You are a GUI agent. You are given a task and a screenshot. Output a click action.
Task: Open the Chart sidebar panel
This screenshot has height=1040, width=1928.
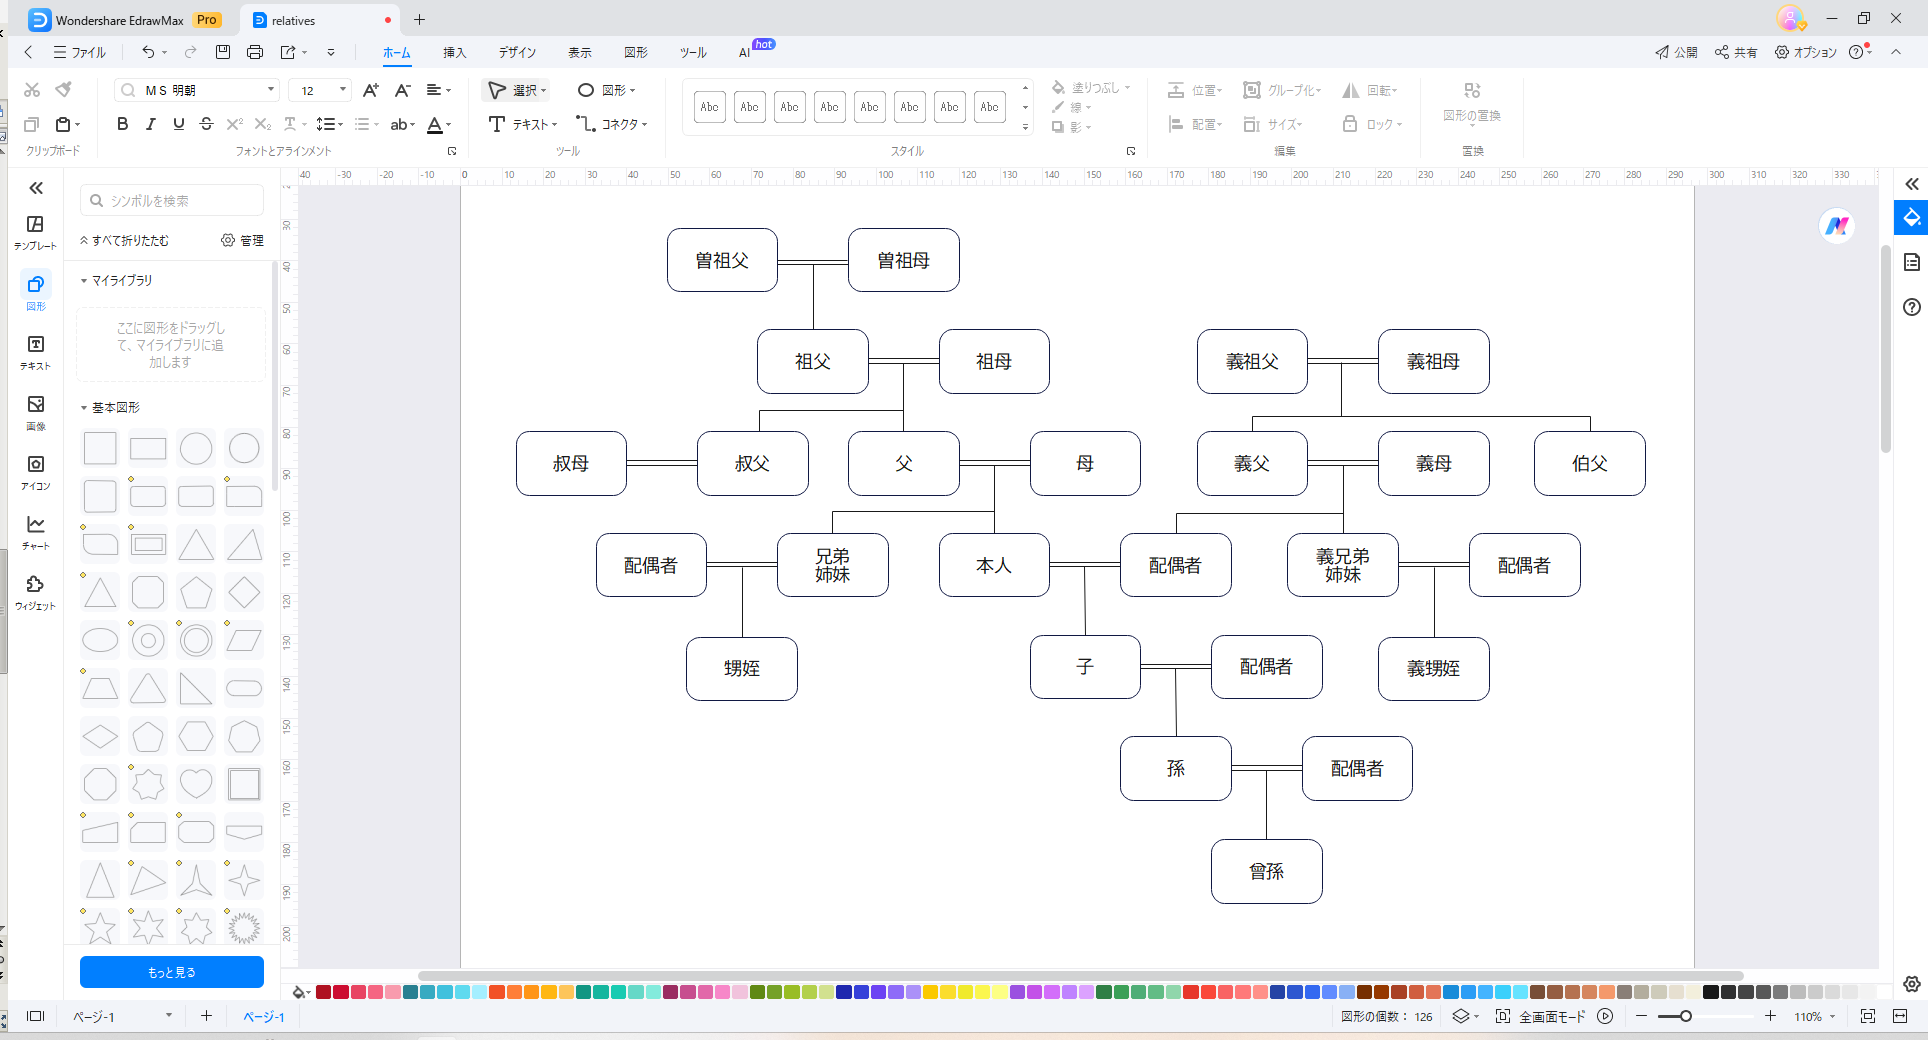pos(35,531)
